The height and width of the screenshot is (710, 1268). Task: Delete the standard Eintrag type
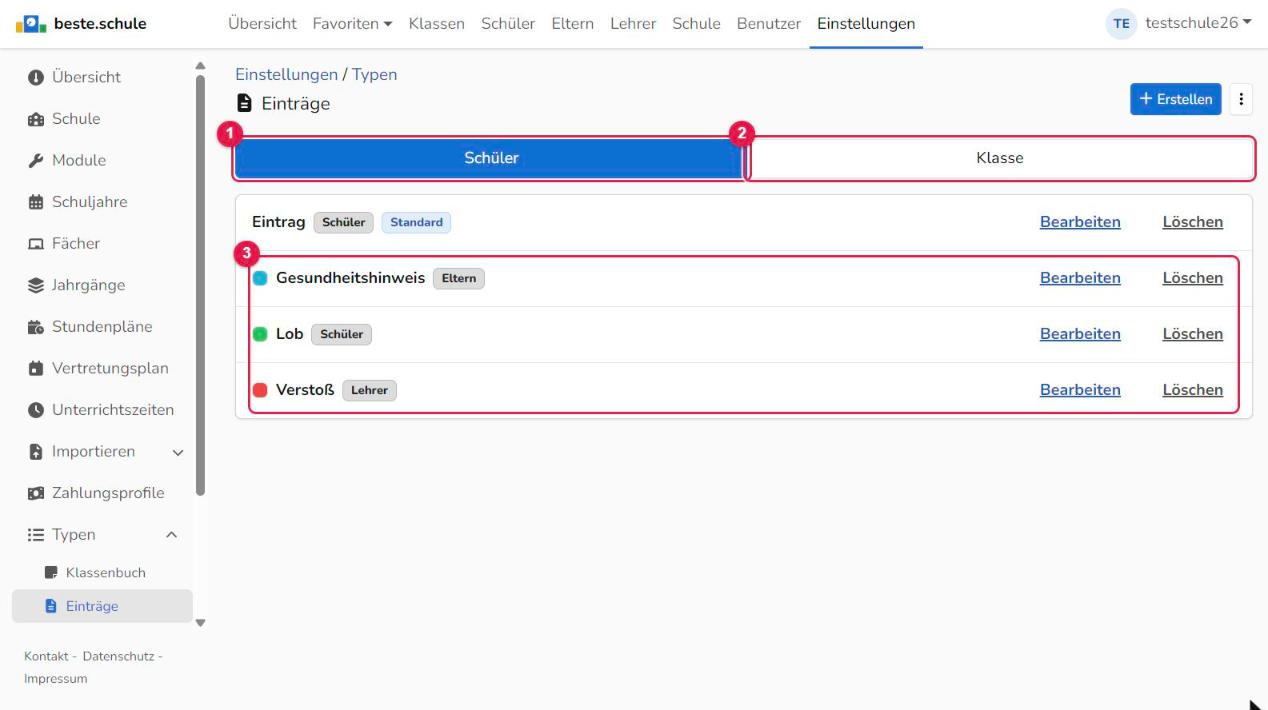[1192, 222]
